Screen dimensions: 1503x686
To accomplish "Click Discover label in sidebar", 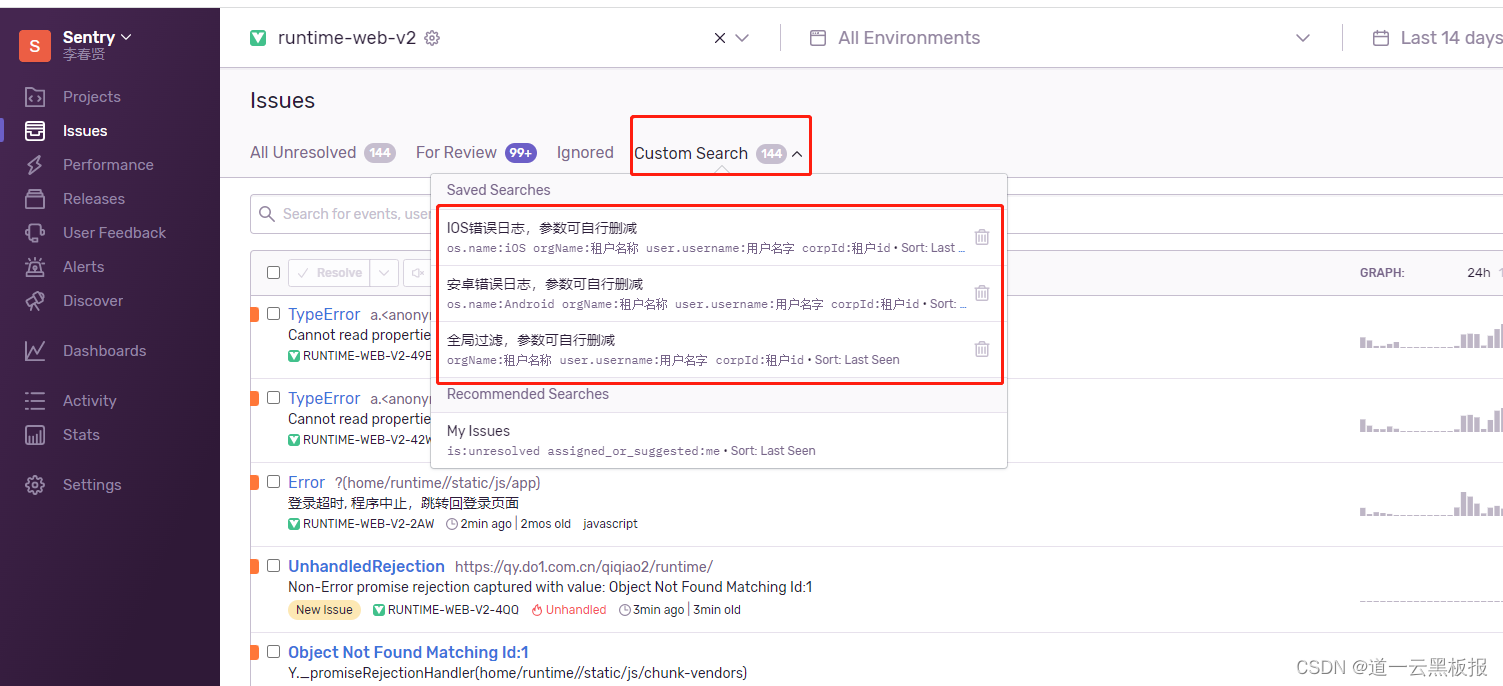I will [x=93, y=301].
